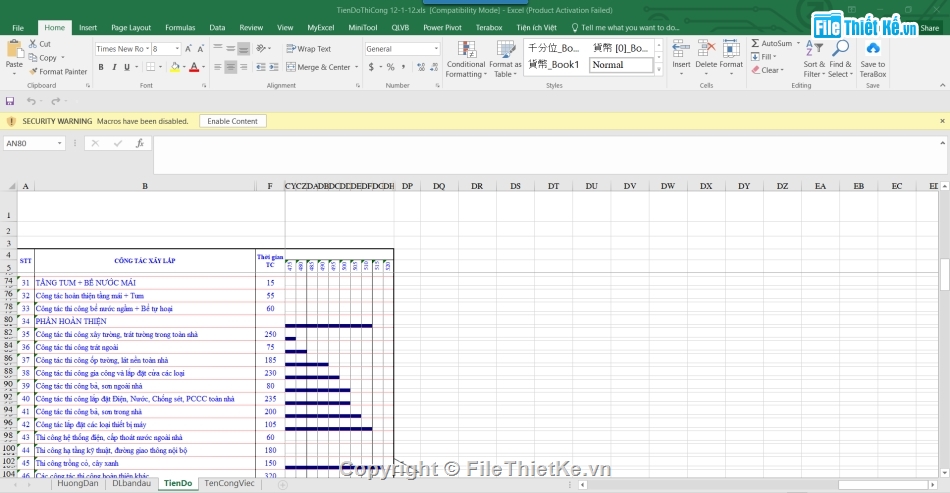The image size is (950, 493).
Task: Open the font name dropdown Times New Roman
Action: pyautogui.click(x=146, y=49)
